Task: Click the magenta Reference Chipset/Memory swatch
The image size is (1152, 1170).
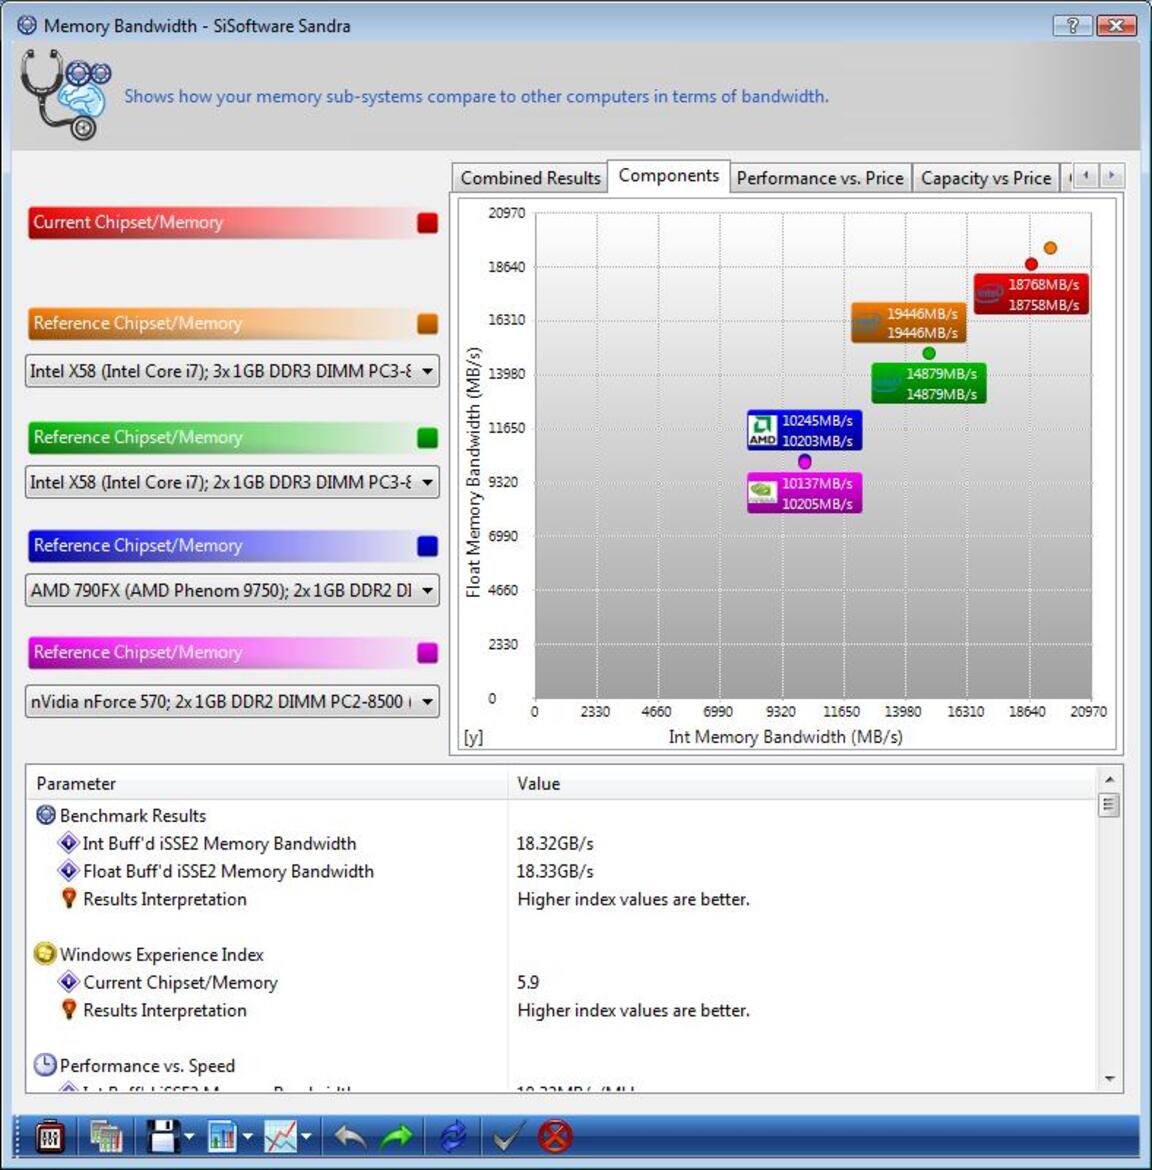Action: (428, 652)
